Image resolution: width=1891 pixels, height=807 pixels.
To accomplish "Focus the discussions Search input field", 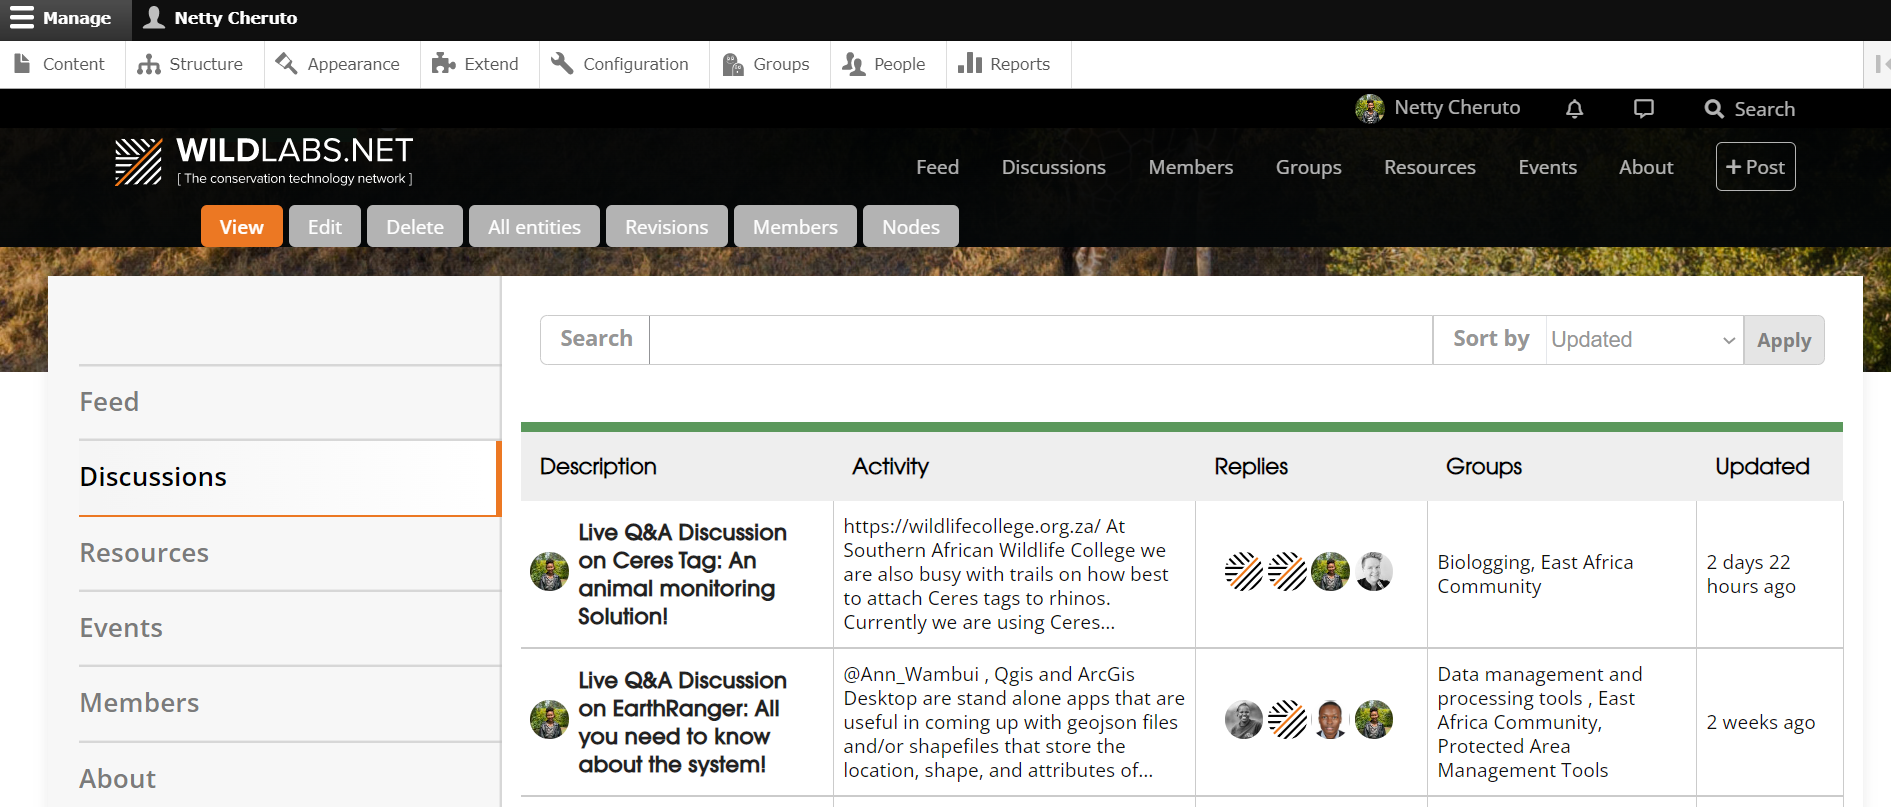I will [x=1040, y=340].
